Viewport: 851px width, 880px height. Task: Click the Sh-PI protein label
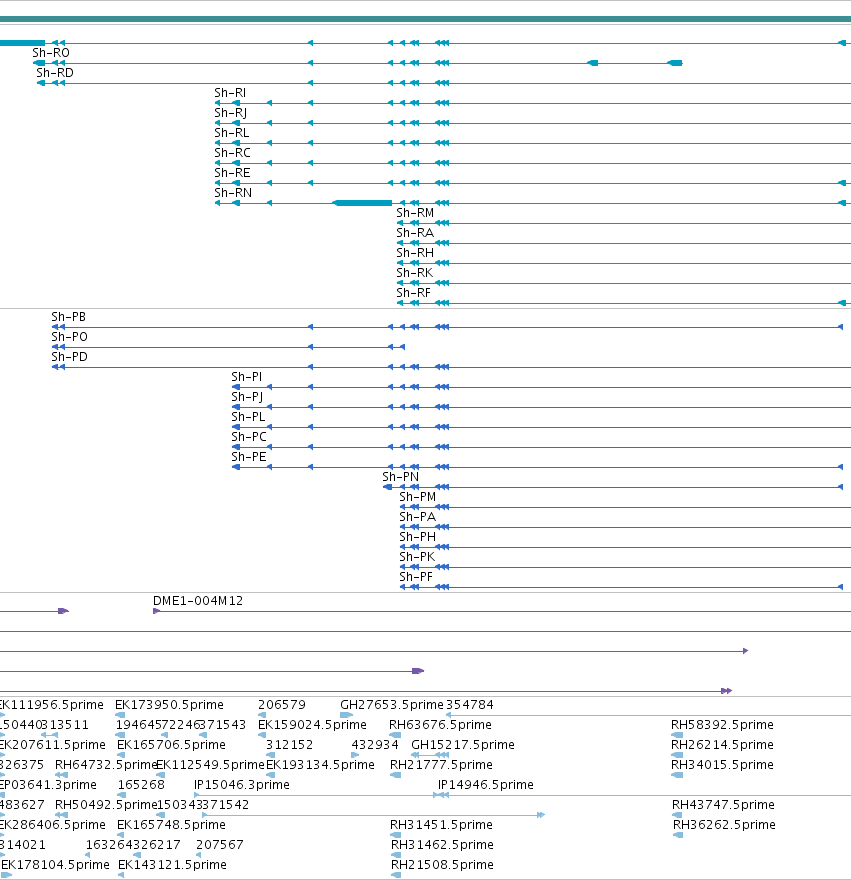[x=247, y=377]
